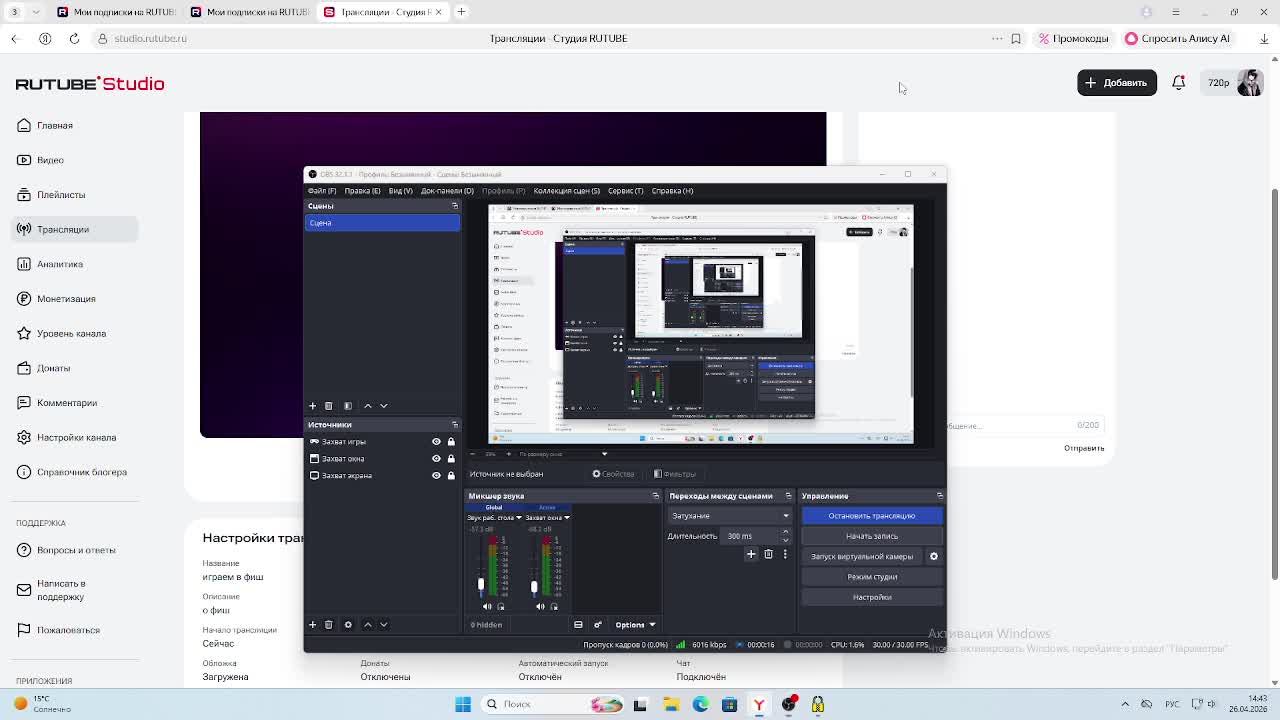The width and height of the screenshot is (1280, 720).
Task: Open OBS 'Правка (E)' menu
Action: [x=362, y=191]
